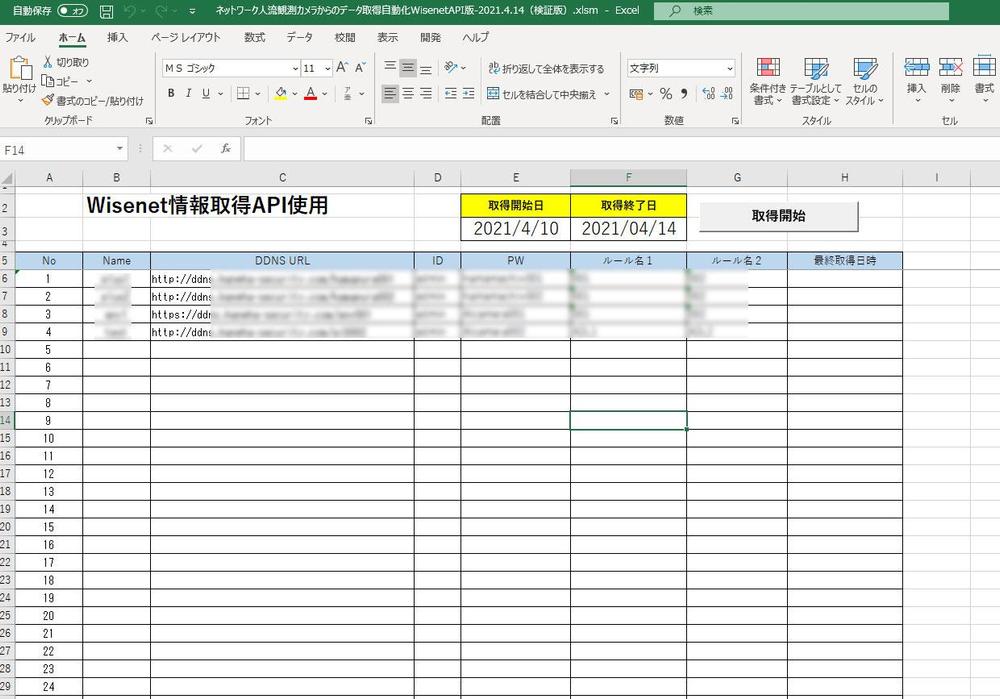The image size is (1000, 699).
Task: Open 条件付き書式 conditional formatting
Action: 768,81
